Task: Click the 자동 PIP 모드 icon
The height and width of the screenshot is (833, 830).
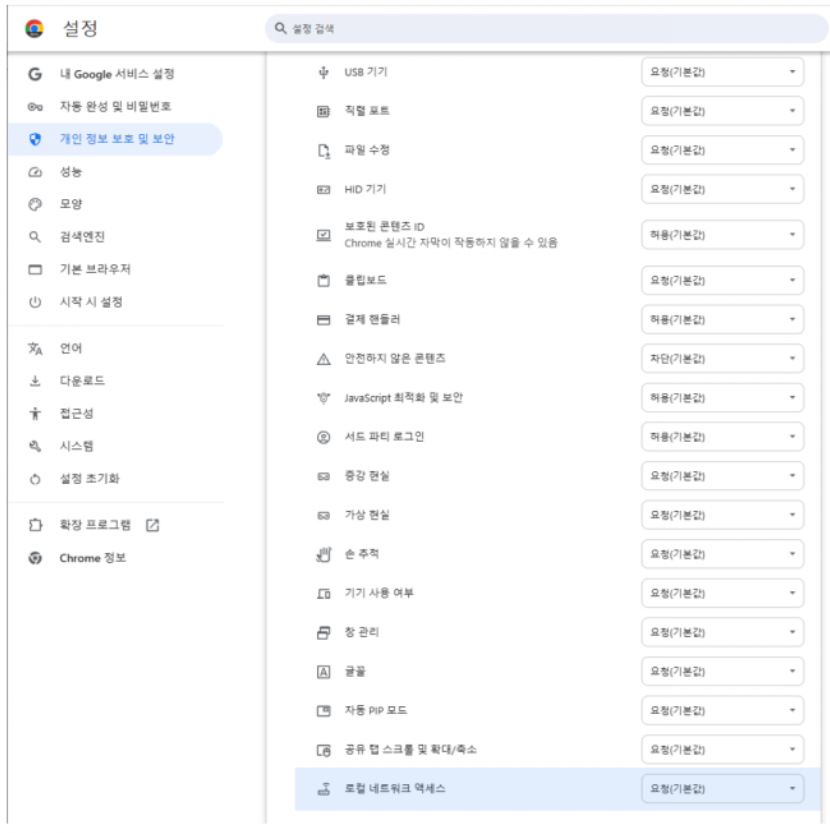Action: pos(323,711)
